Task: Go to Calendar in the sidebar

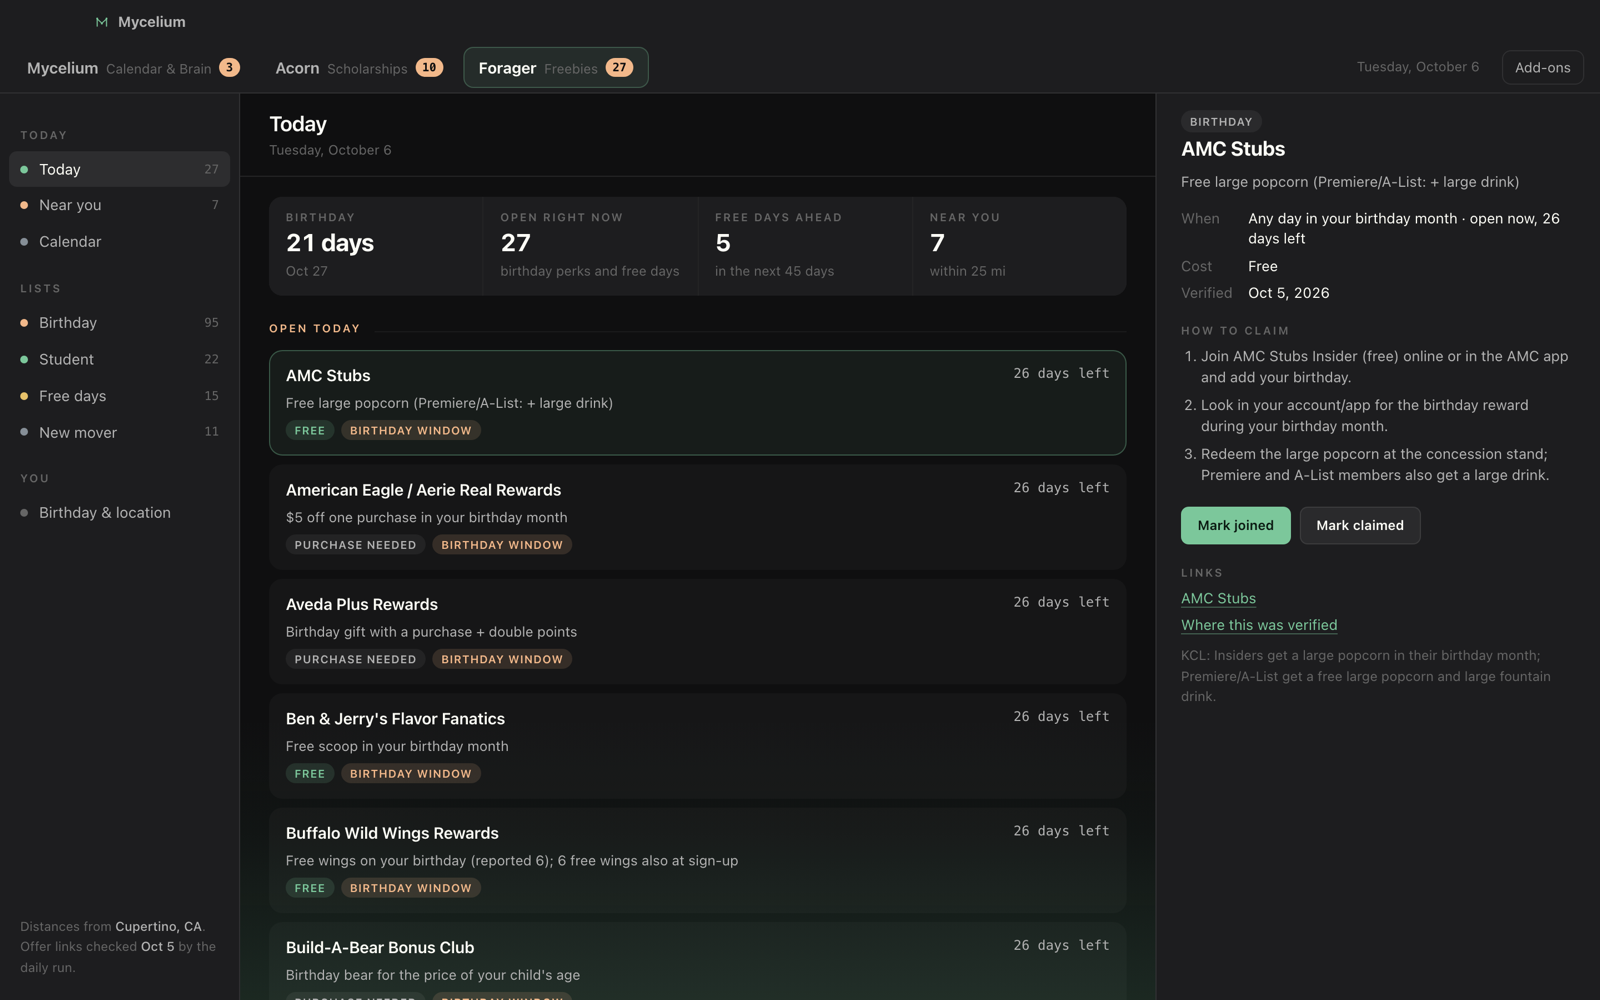Action: coord(120,242)
